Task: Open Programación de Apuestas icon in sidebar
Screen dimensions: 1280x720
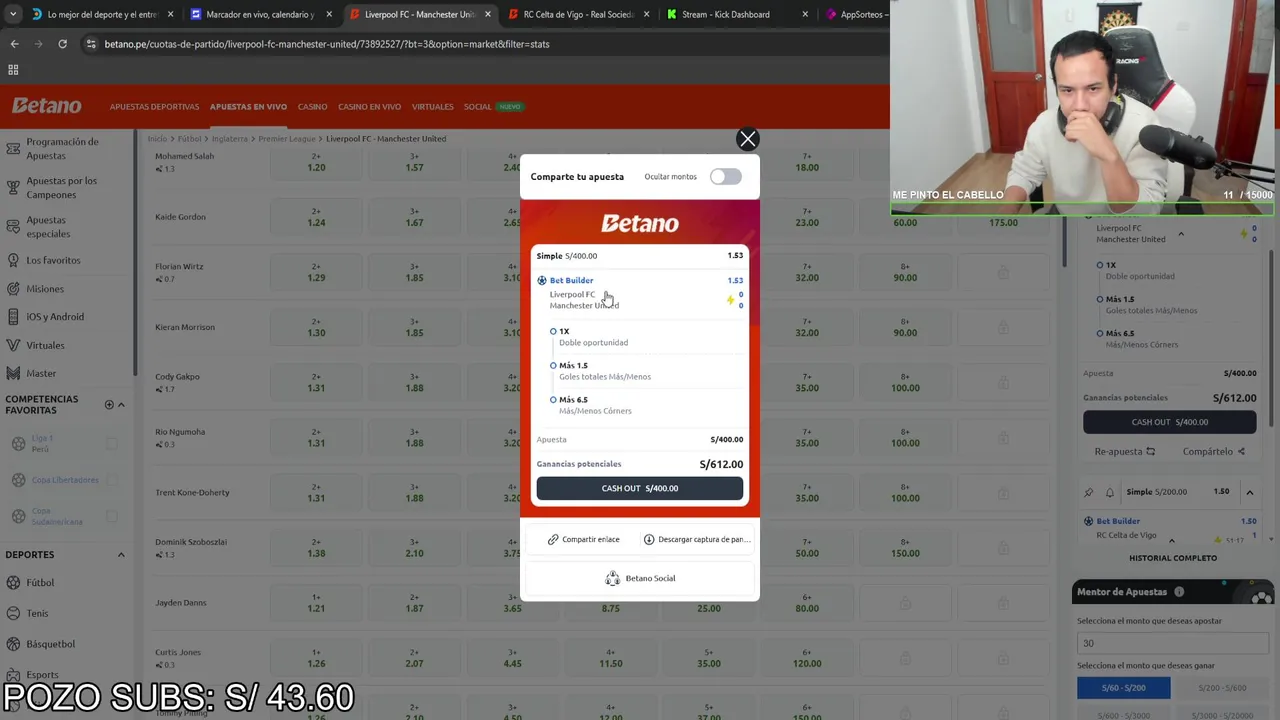Action: point(13,148)
